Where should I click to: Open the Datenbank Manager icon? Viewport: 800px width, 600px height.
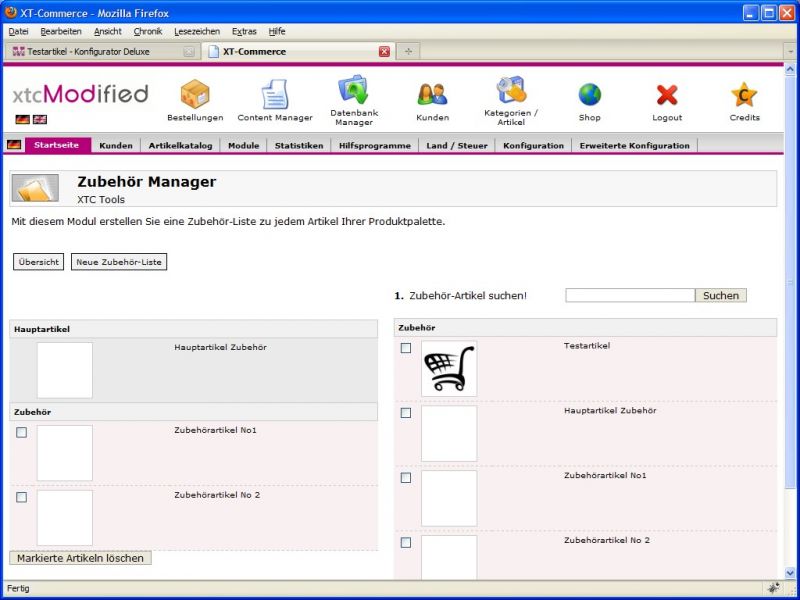pos(354,90)
